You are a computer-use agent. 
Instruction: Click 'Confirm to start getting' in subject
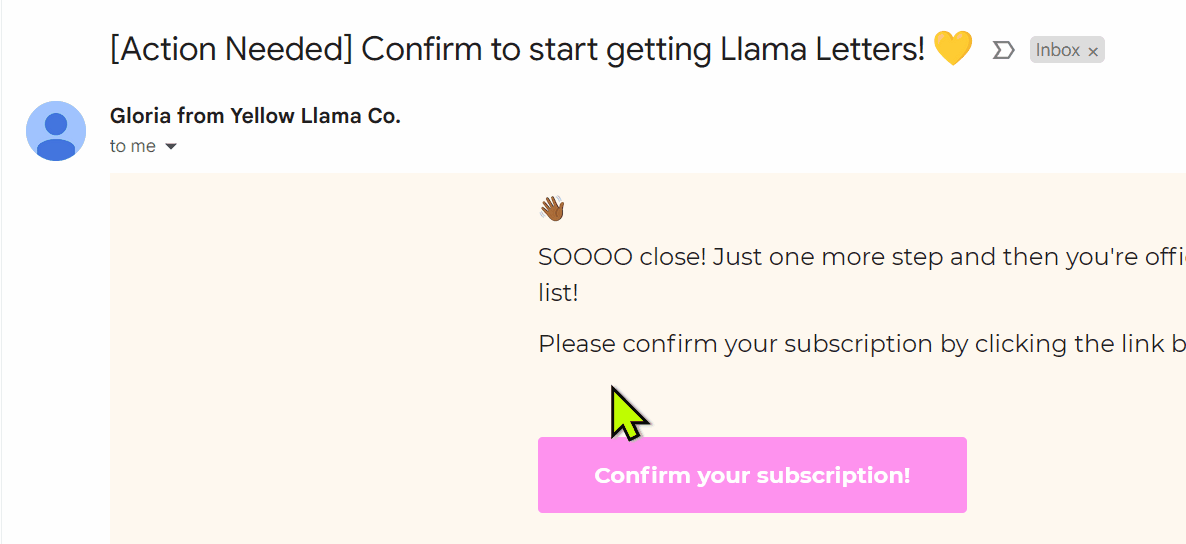click(536, 51)
